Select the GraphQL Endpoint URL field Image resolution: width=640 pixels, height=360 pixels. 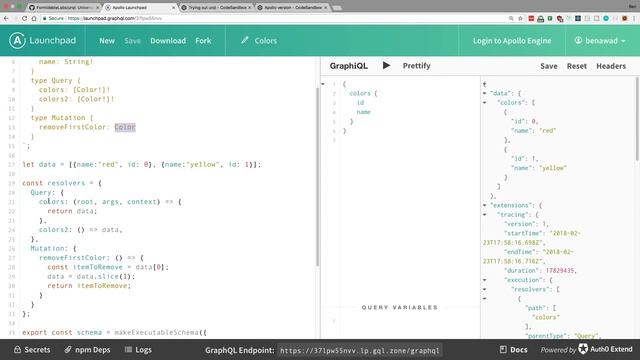[360, 350]
